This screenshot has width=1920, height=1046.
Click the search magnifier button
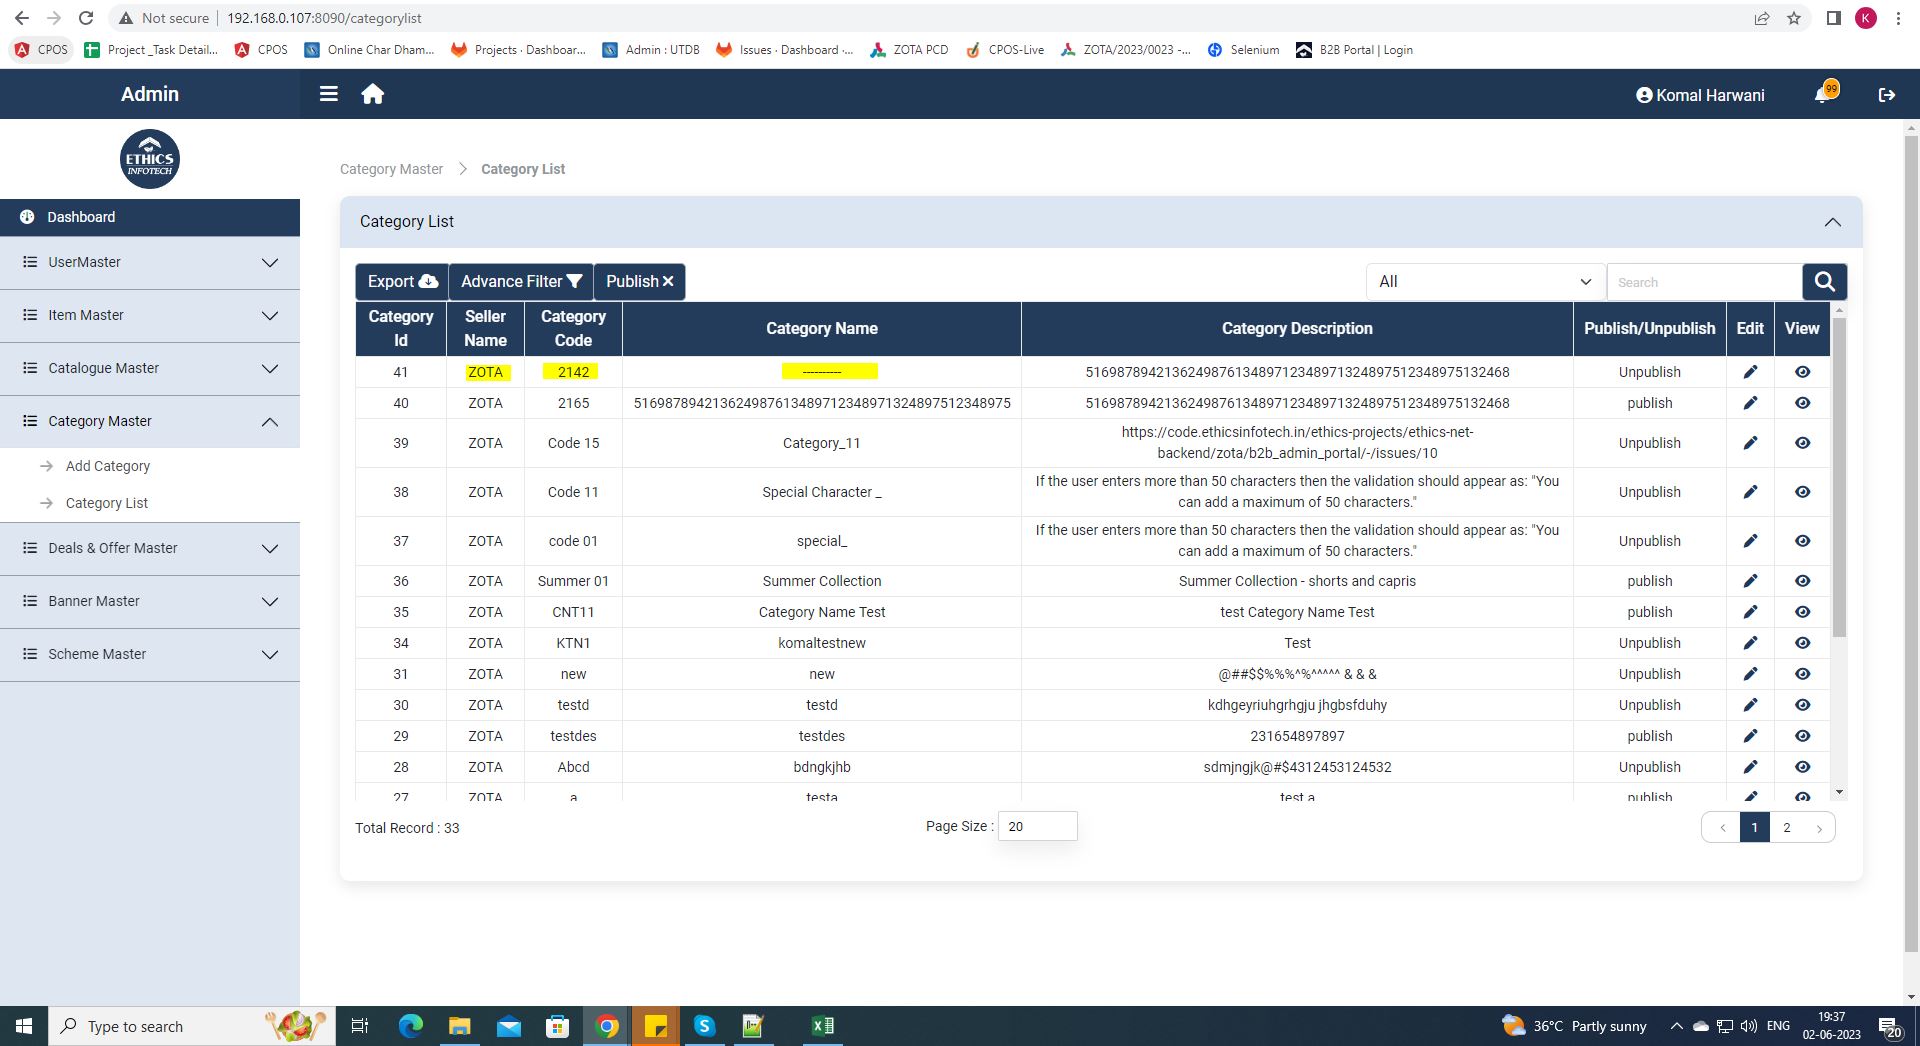tap(1824, 282)
